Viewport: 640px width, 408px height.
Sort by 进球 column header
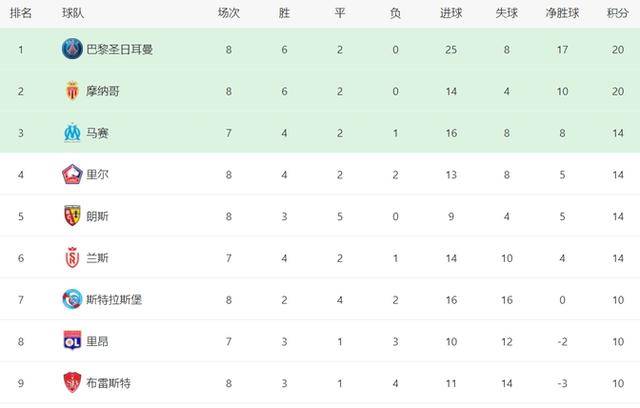click(451, 13)
